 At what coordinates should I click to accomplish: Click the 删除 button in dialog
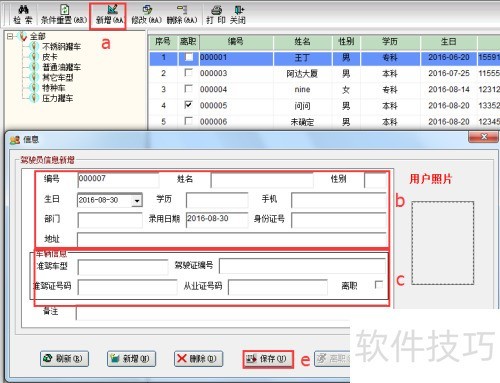(x=198, y=359)
